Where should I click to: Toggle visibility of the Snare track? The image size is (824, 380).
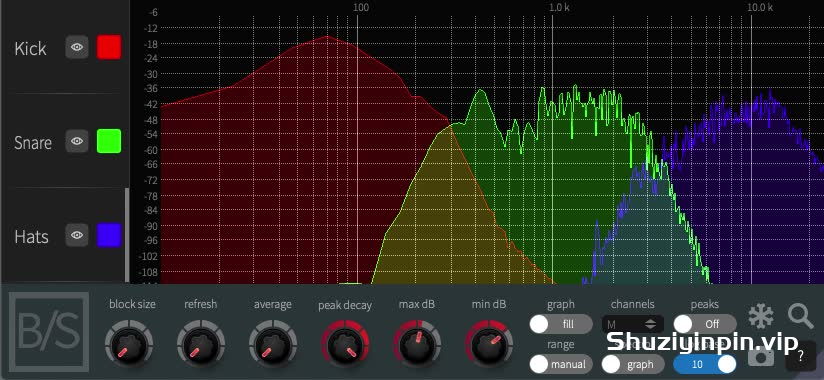(77, 141)
